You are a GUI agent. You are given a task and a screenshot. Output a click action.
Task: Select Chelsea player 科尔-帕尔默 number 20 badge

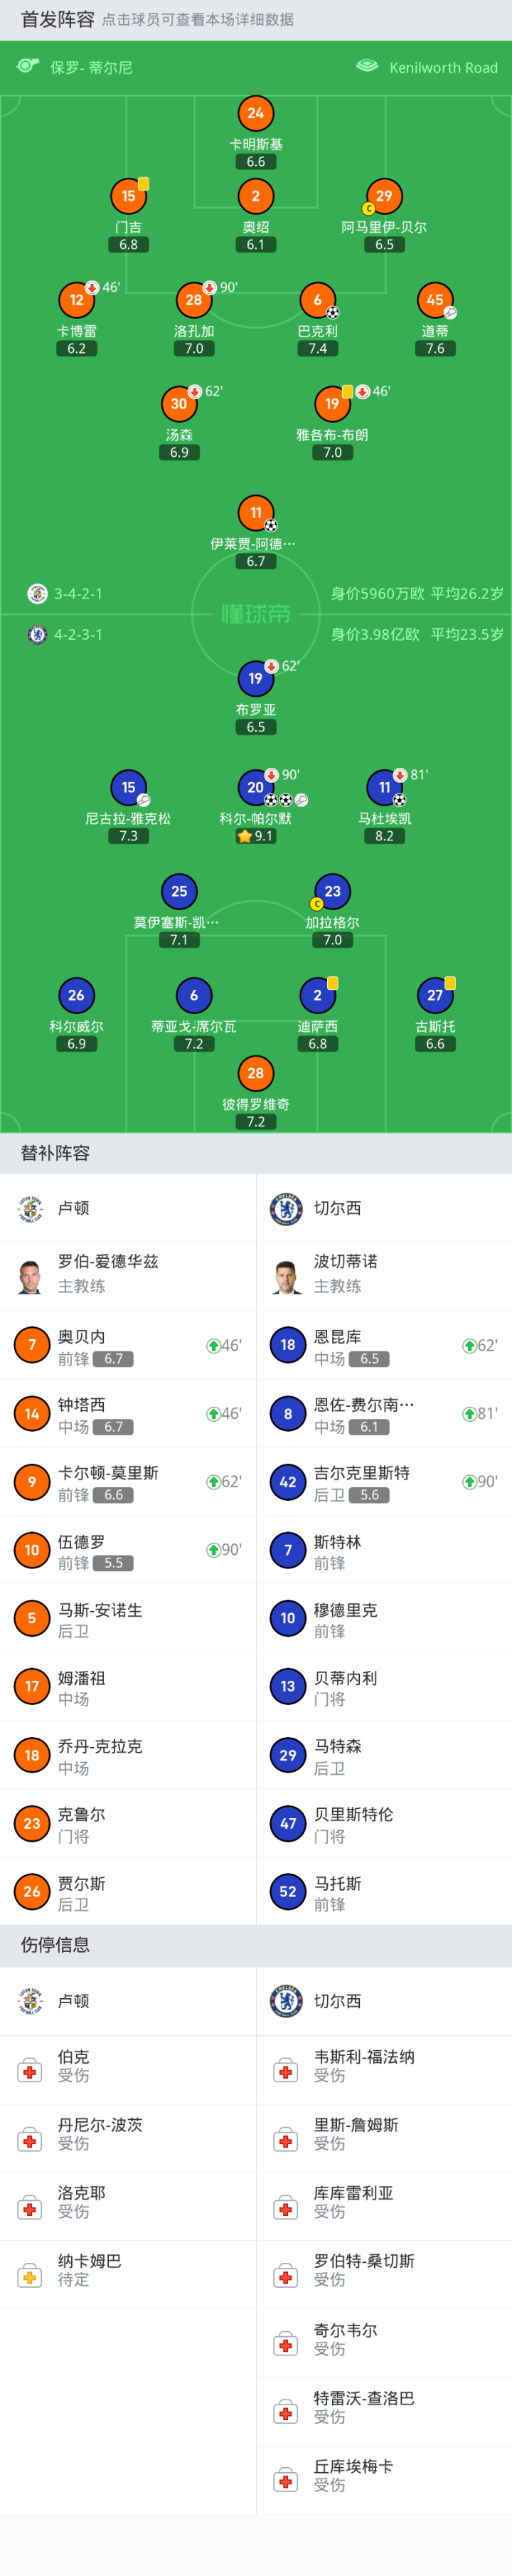[x=255, y=787]
